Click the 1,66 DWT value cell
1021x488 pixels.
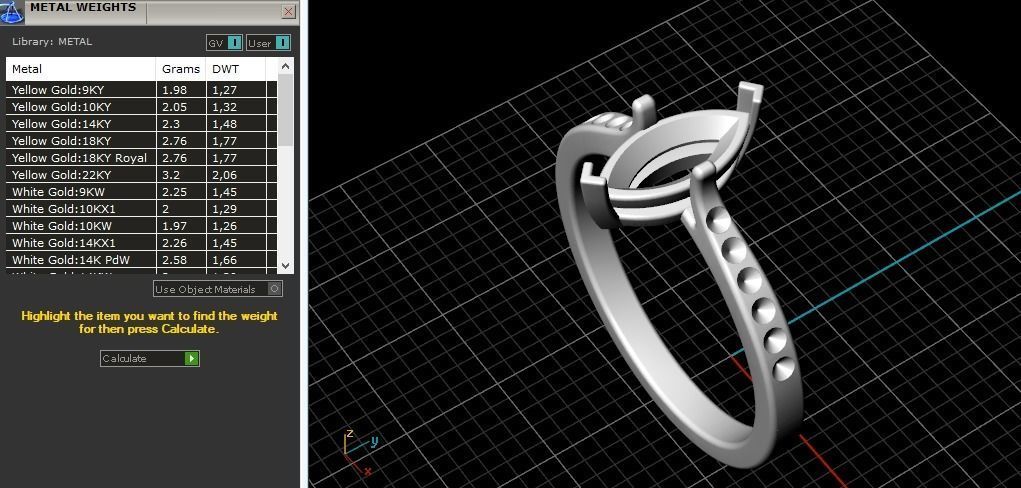(x=236, y=259)
